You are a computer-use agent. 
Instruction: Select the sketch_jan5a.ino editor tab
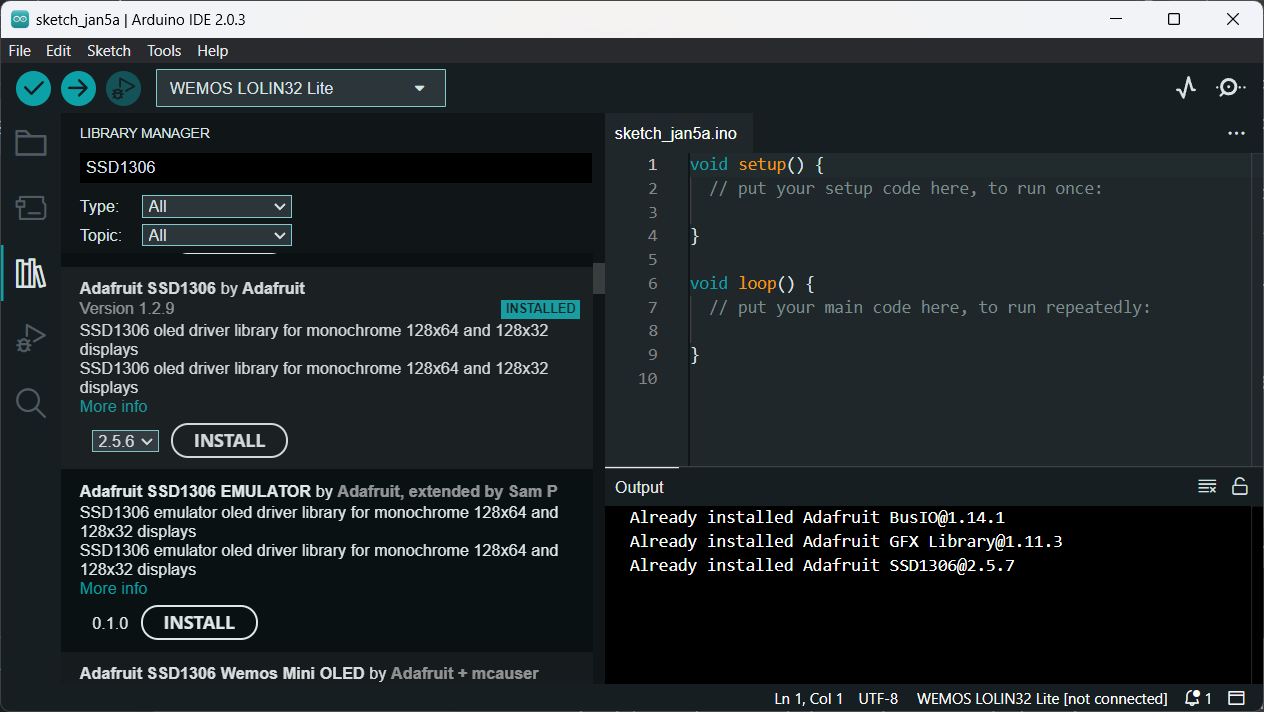(676, 133)
